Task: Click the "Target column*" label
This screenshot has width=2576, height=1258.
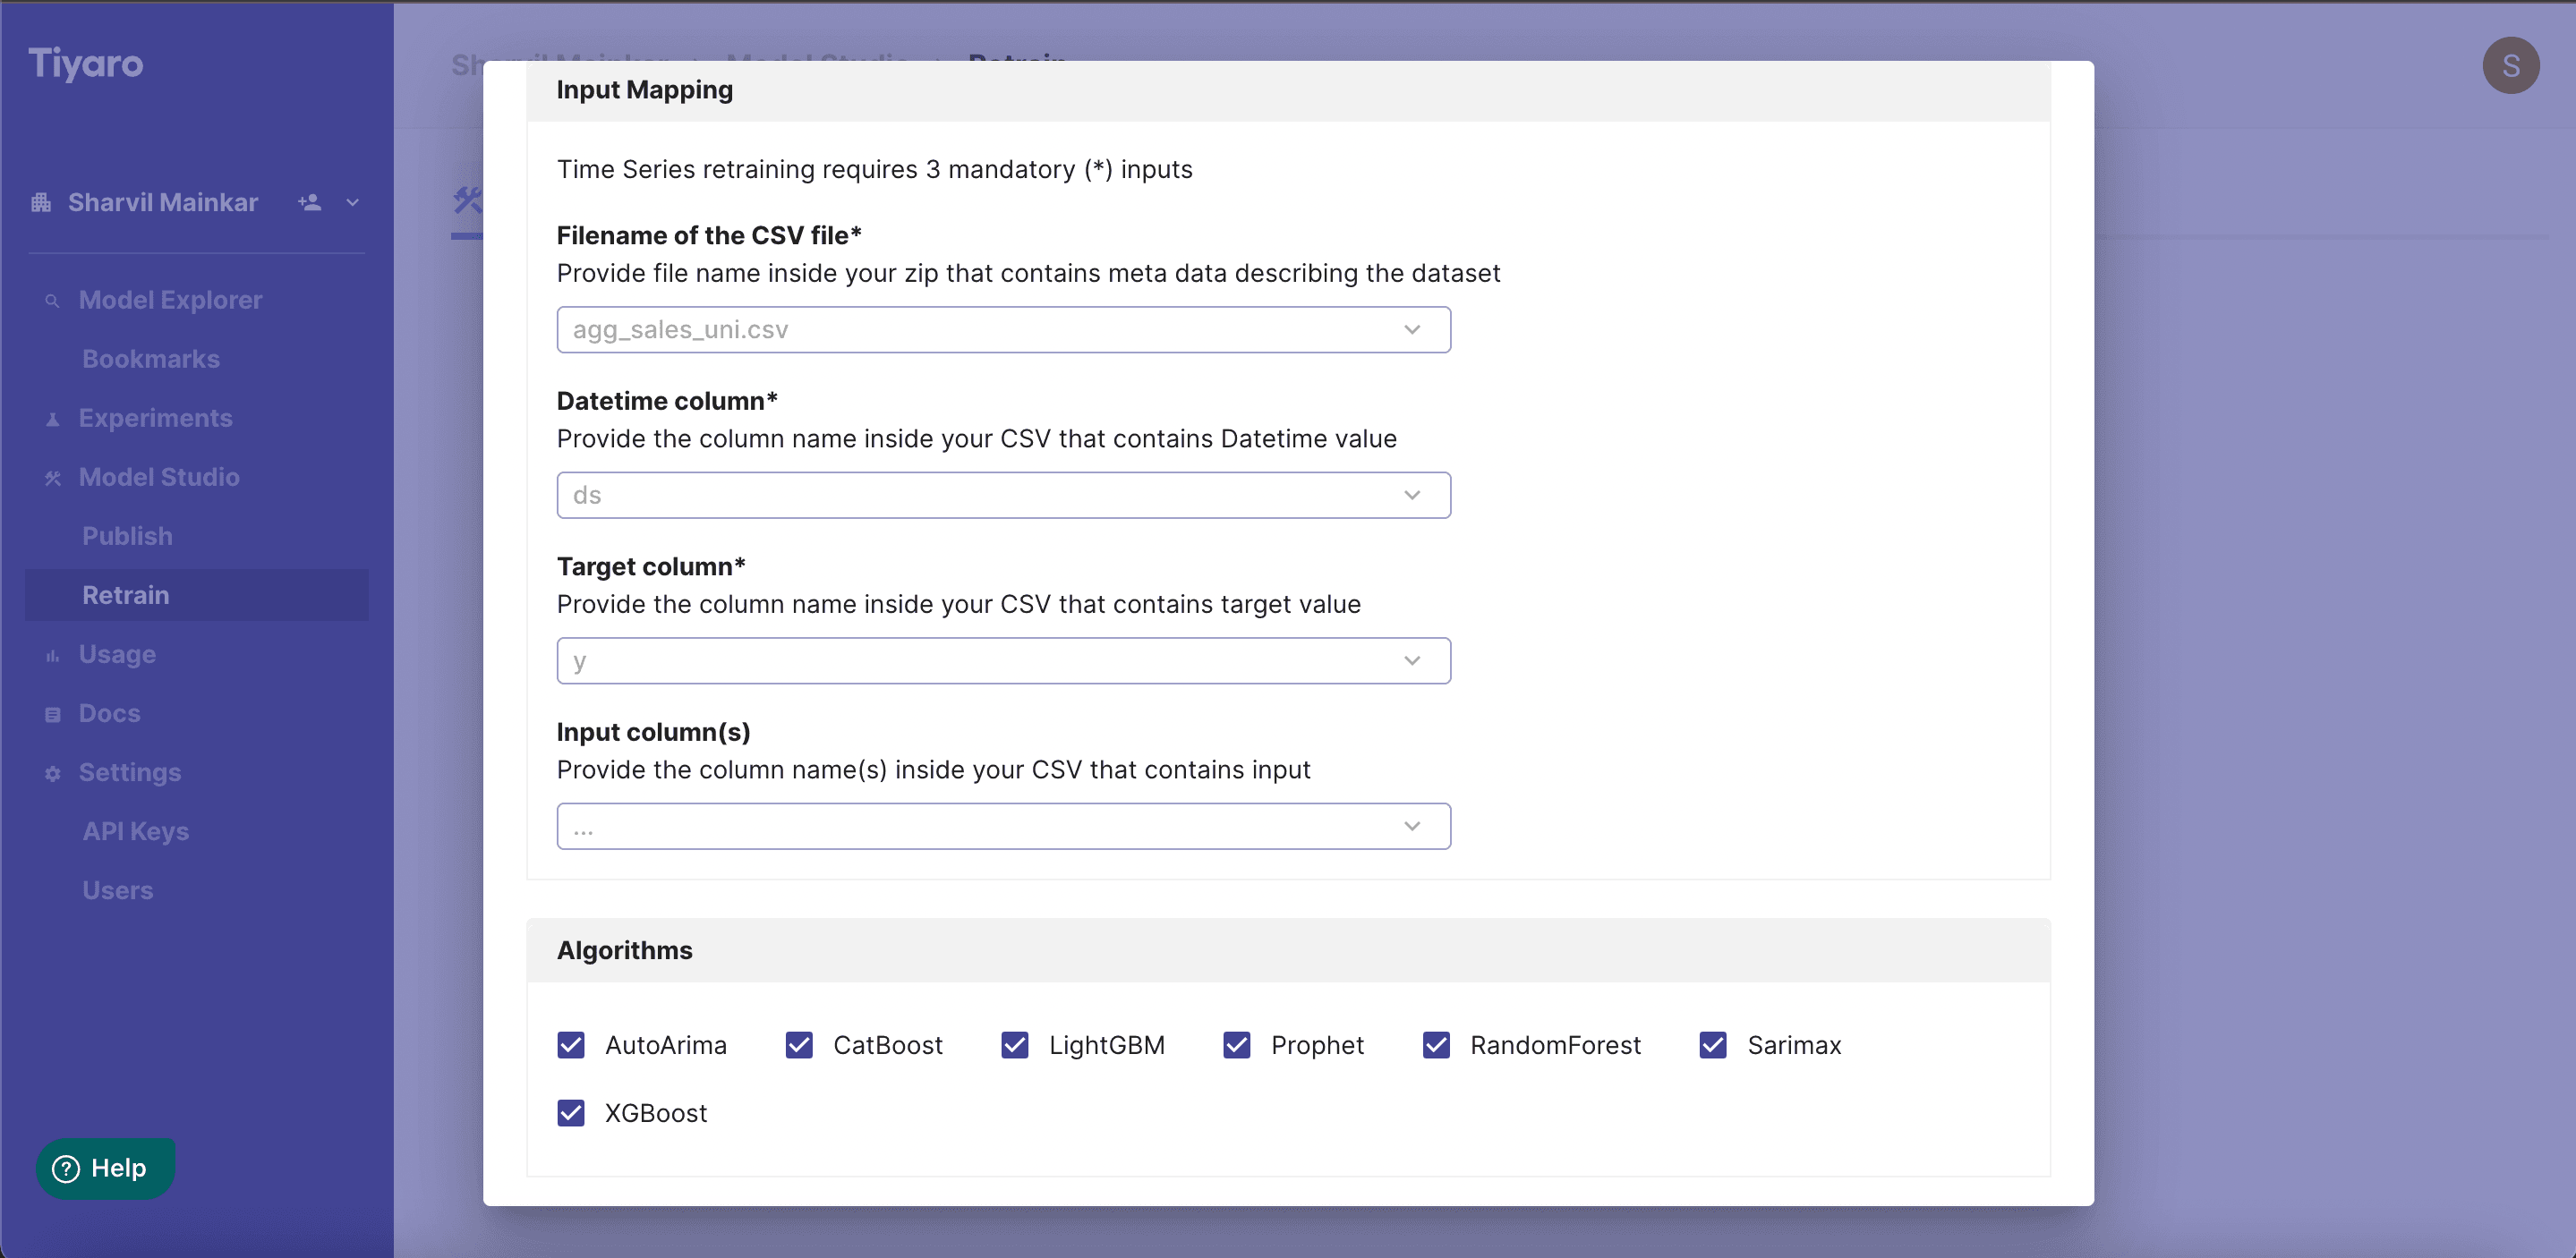Action: tap(651, 566)
